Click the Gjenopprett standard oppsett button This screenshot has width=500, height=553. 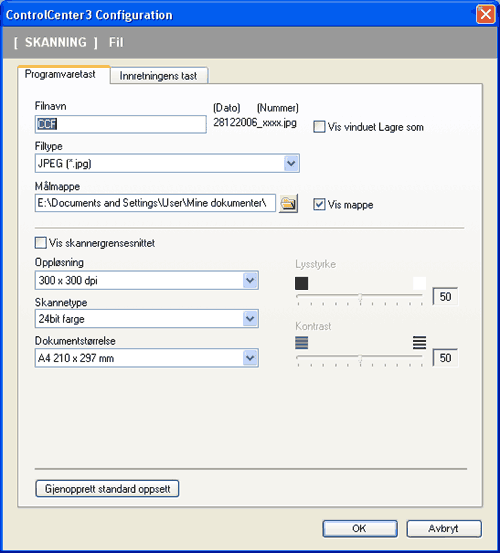pyautogui.click(x=107, y=489)
